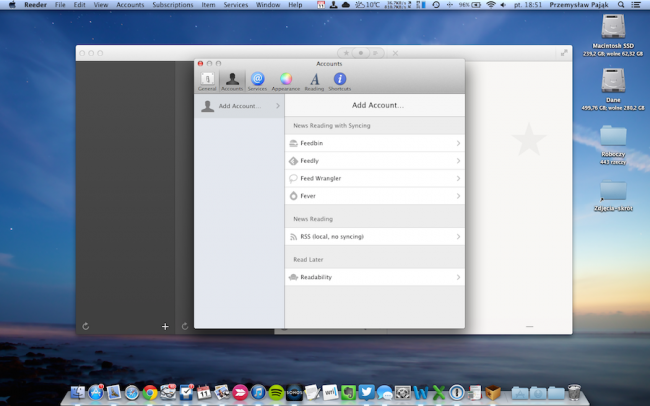Choose the Feedbin account service
The width and height of the screenshot is (650, 406).
(x=375, y=143)
